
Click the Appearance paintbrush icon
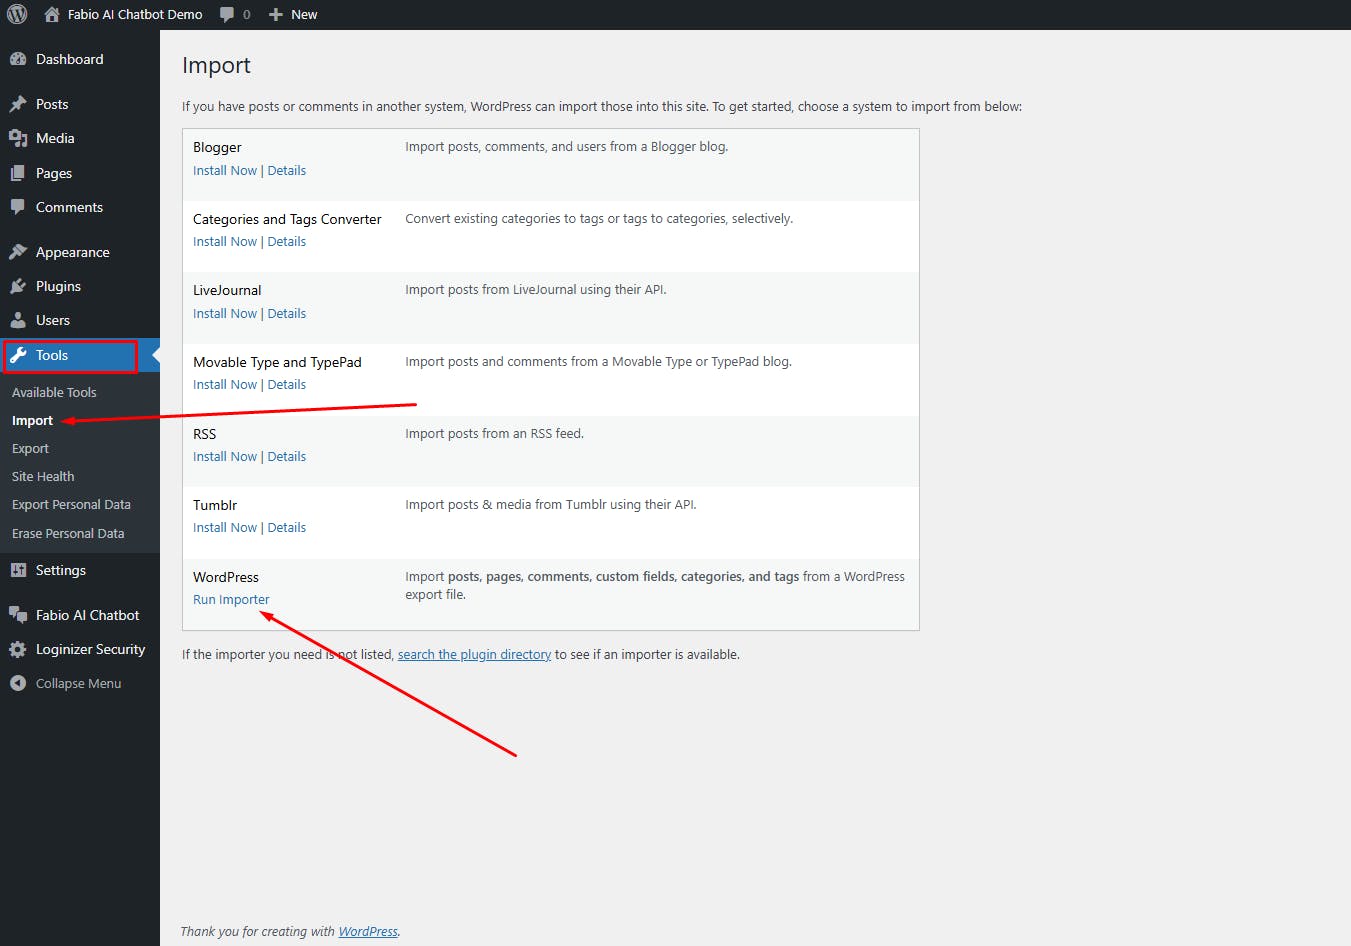[x=18, y=252]
